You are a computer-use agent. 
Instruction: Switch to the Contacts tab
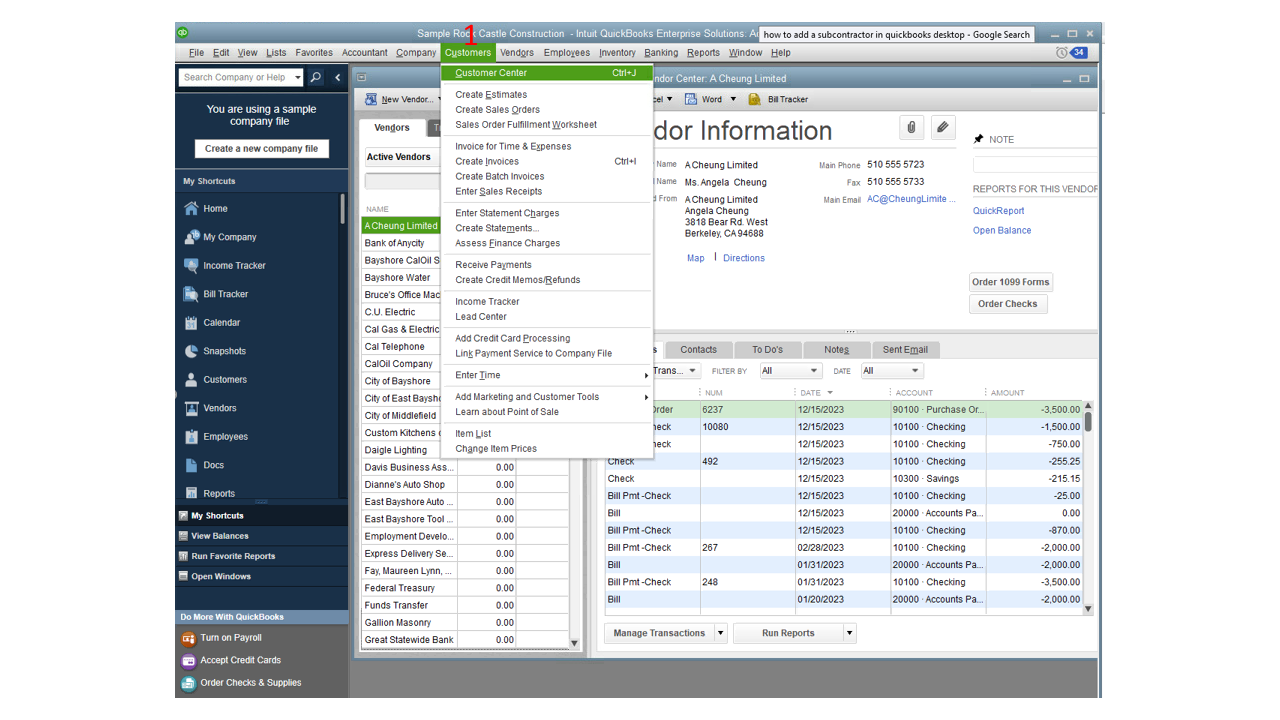(698, 349)
